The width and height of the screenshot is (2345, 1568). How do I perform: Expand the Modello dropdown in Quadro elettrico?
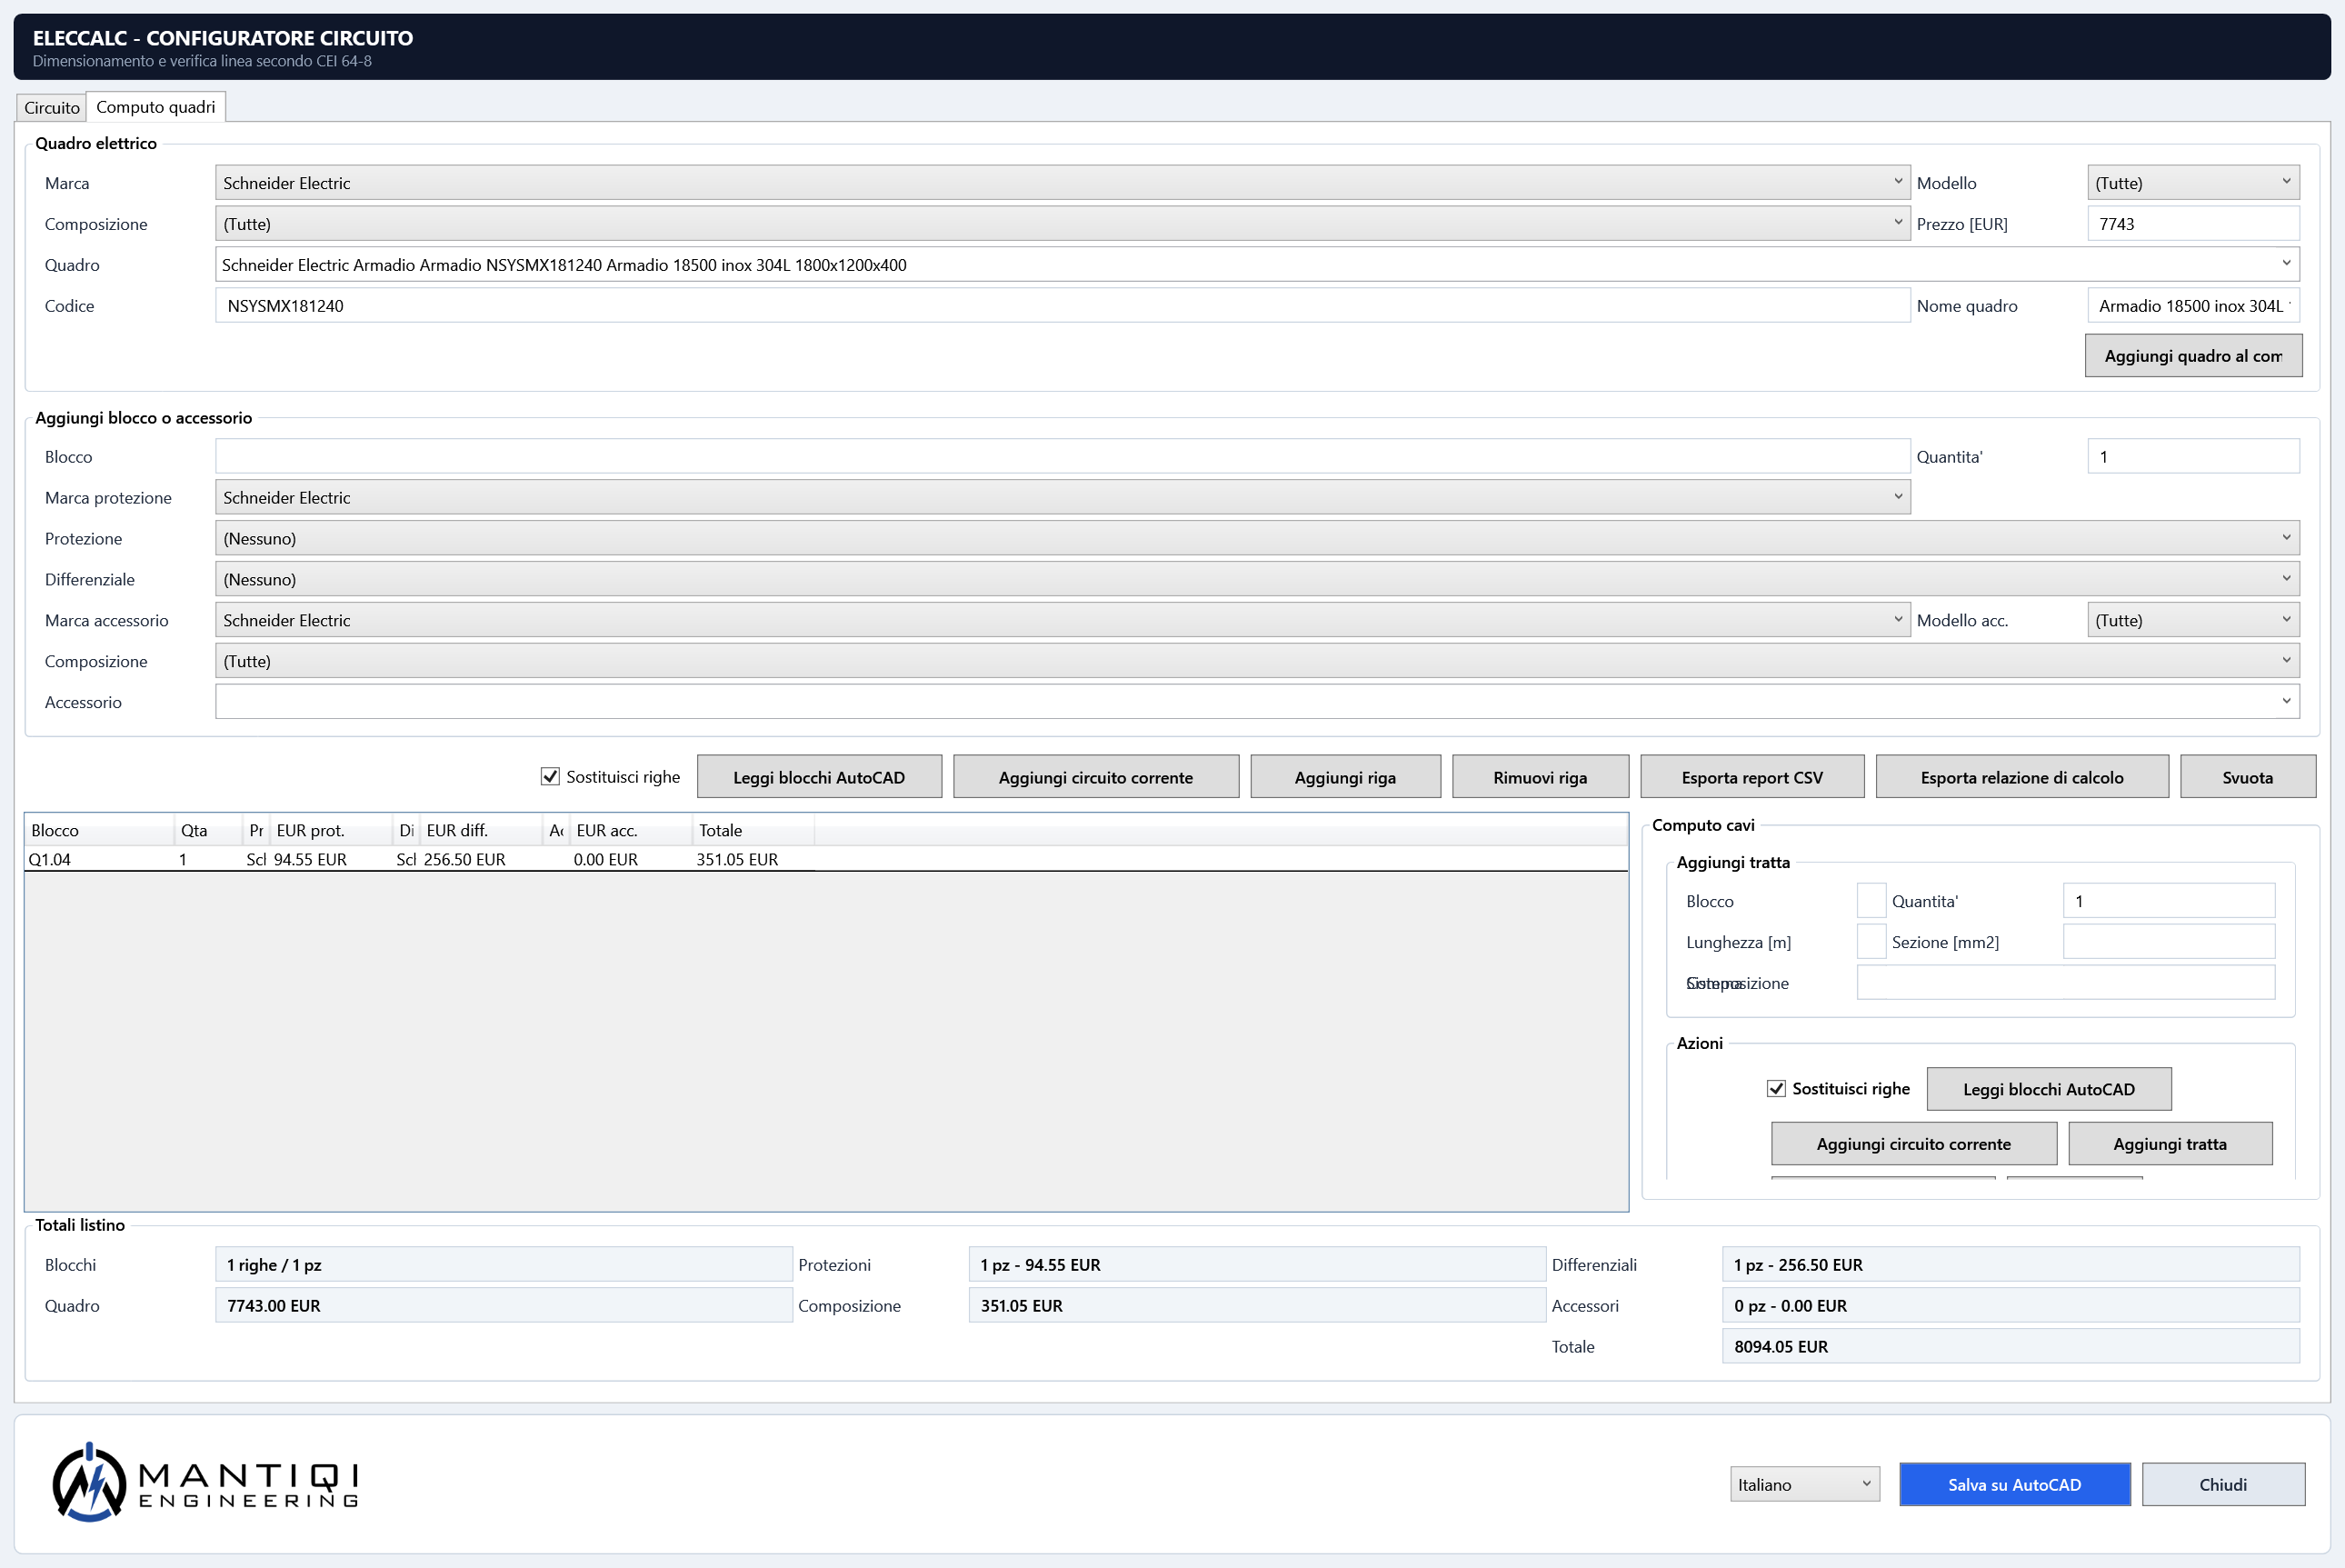pyautogui.click(x=2193, y=183)
